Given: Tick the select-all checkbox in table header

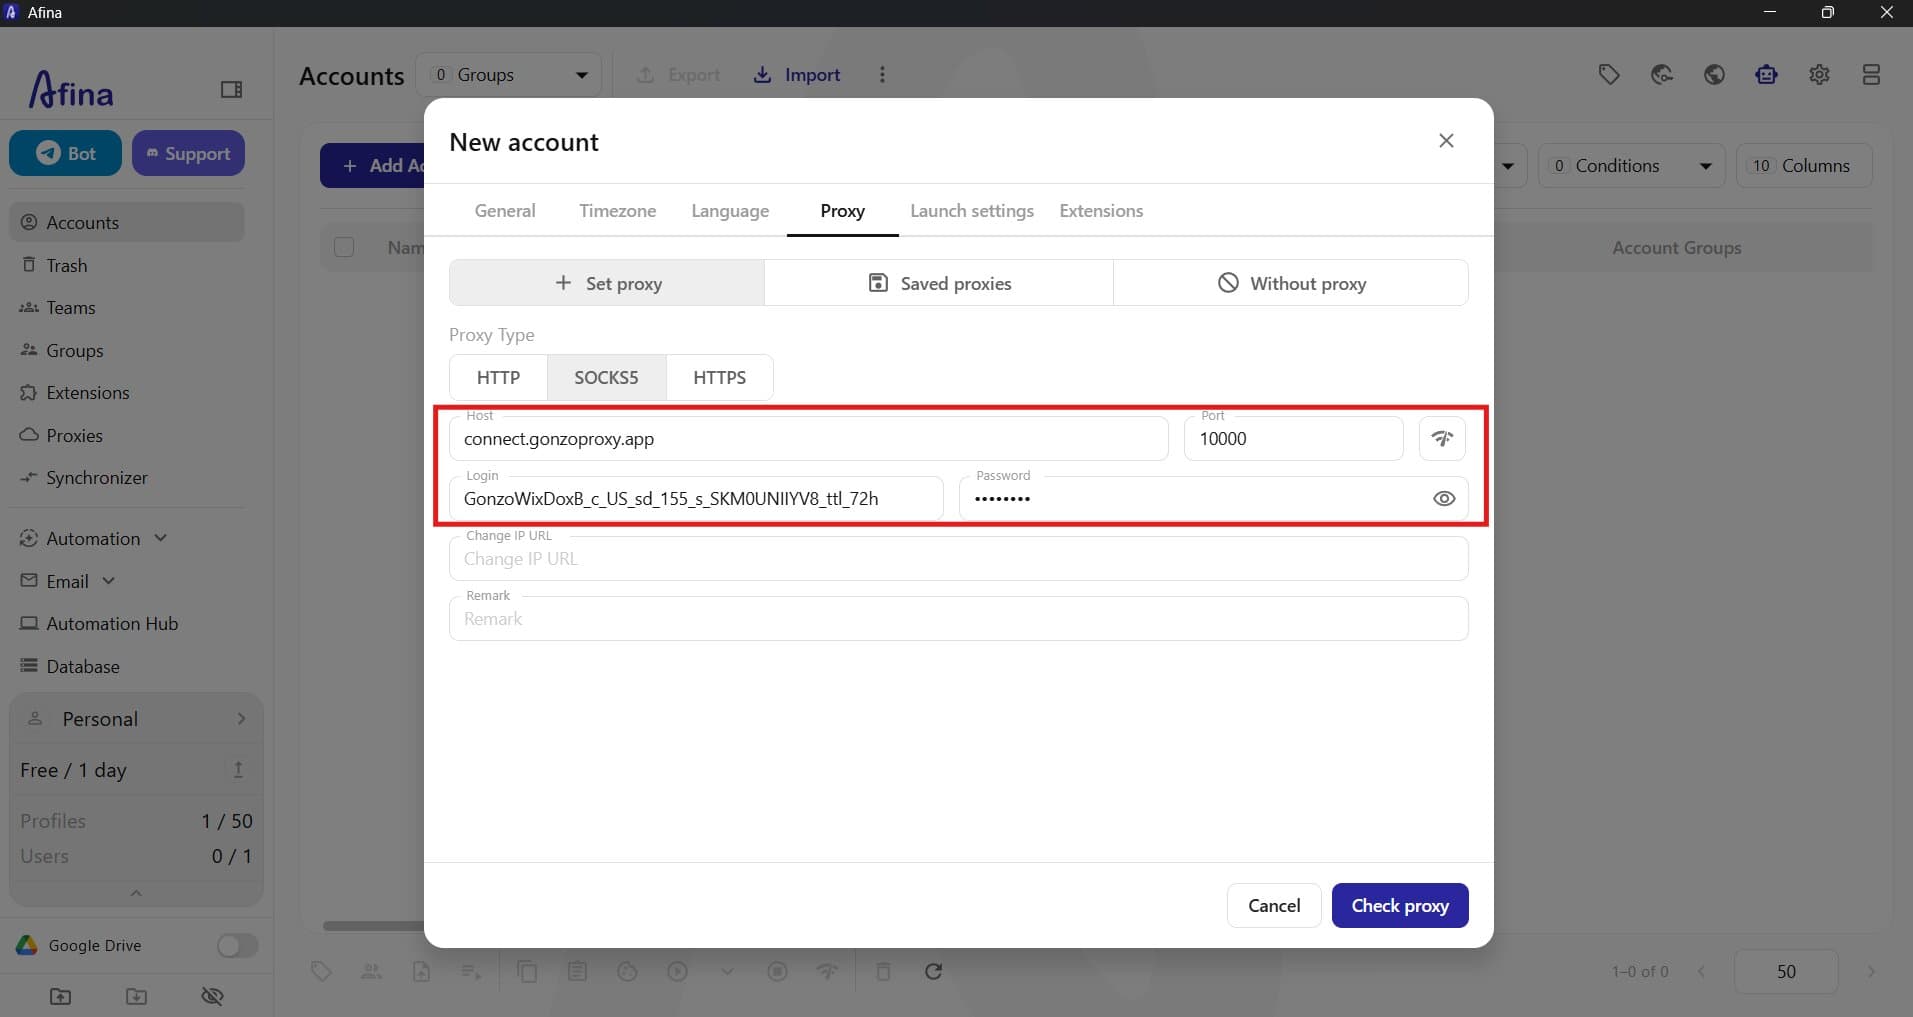Looking at the screenshot, I should click(x=344, y=247).
